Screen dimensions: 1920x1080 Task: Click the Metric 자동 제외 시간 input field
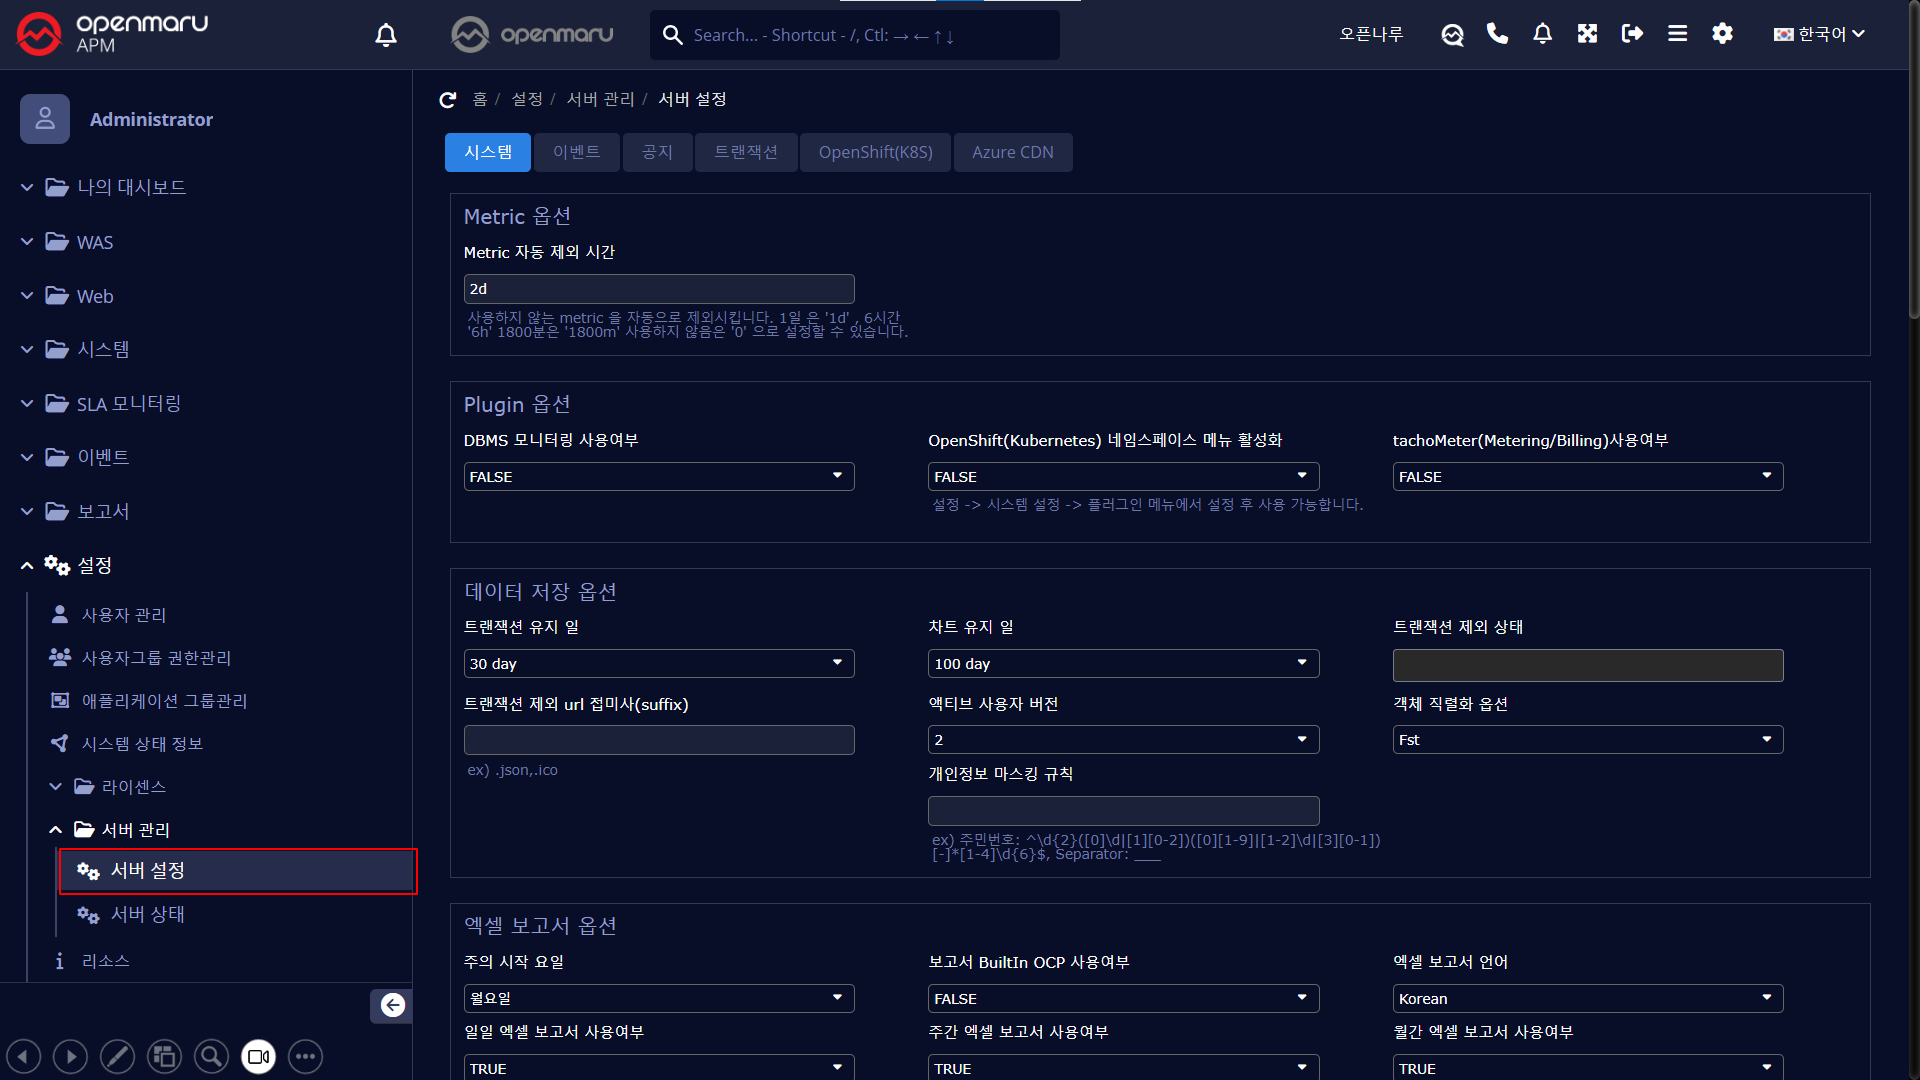[658, 289]
